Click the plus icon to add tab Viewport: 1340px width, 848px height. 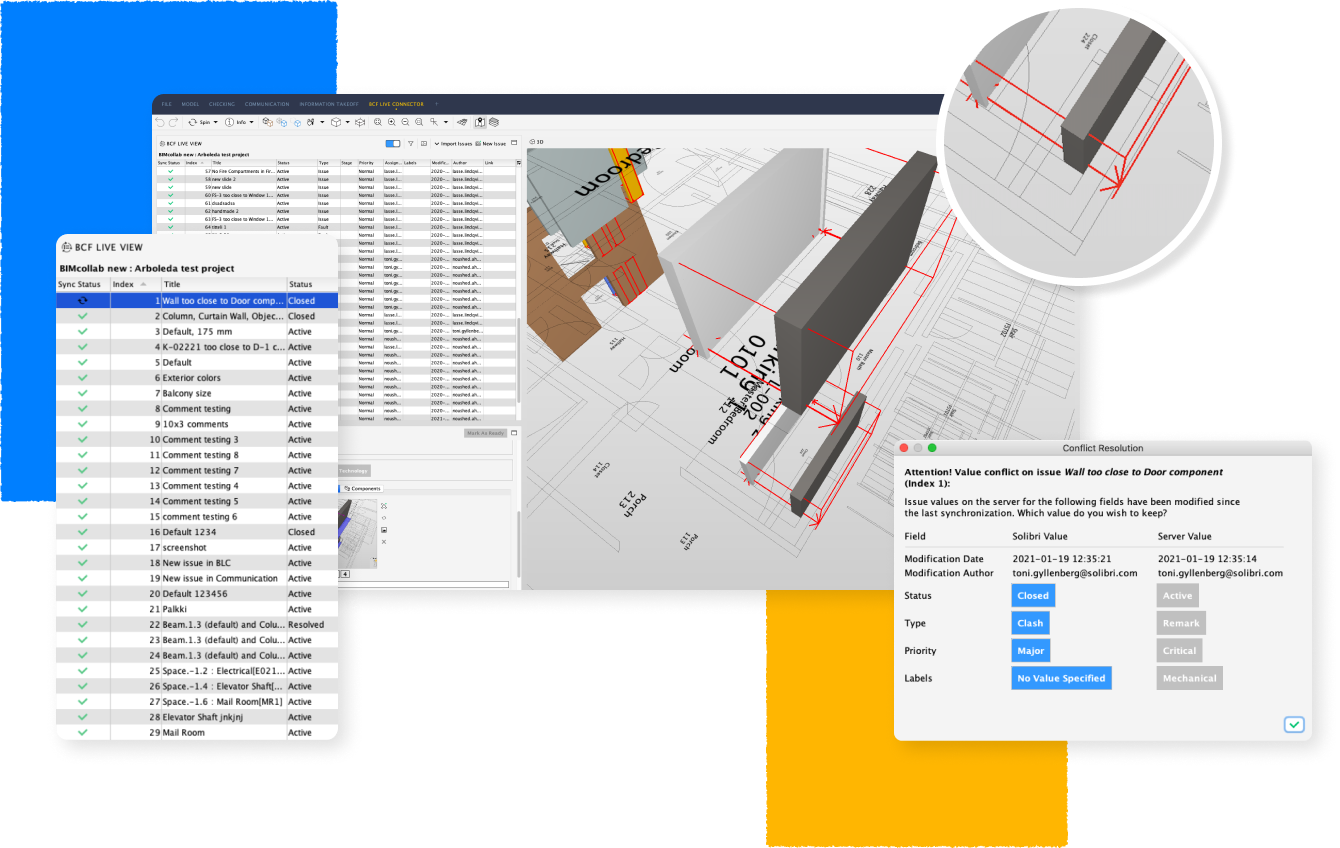tap(436, 104)
